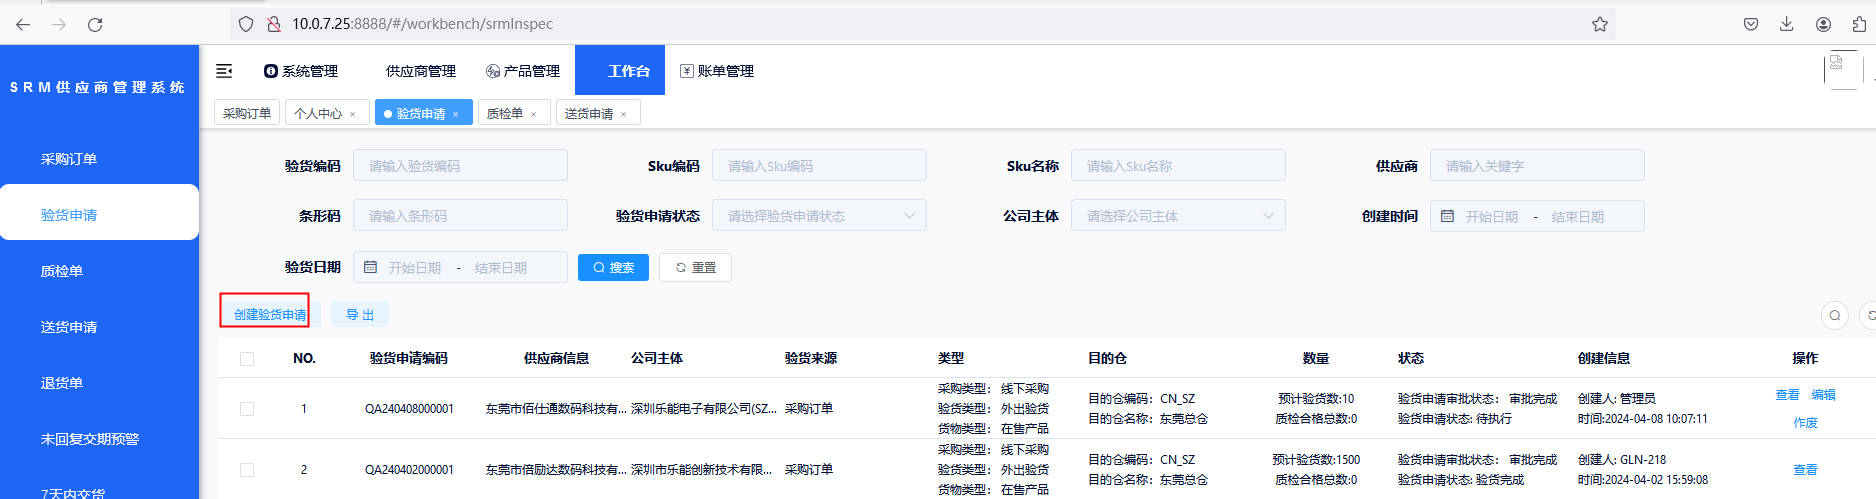The height and width of the screenshot is (499, 1876).
Task: Expand the 公司主体 dropdown
Action: [x=1178, y=216]
